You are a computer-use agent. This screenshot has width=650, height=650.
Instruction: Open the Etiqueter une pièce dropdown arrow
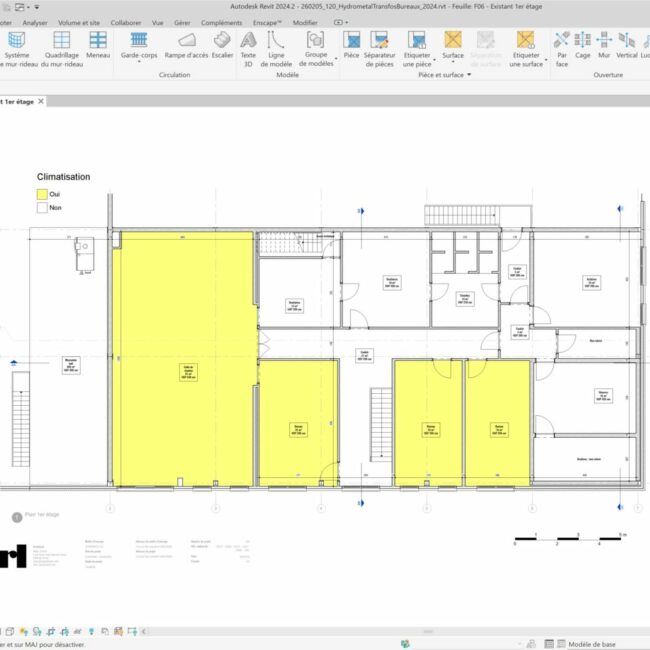pyautogui.click(x=434, y=60)
